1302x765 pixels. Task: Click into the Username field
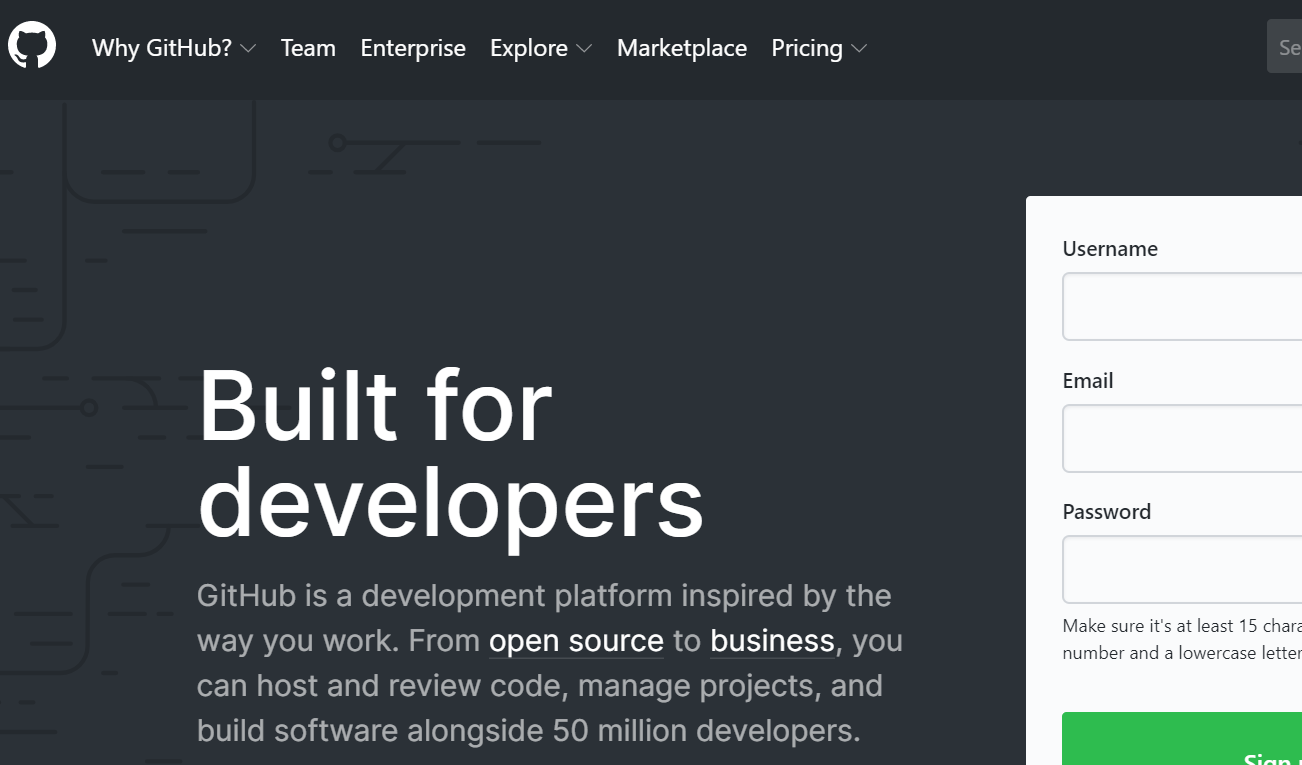click(x=1182, y=307)
